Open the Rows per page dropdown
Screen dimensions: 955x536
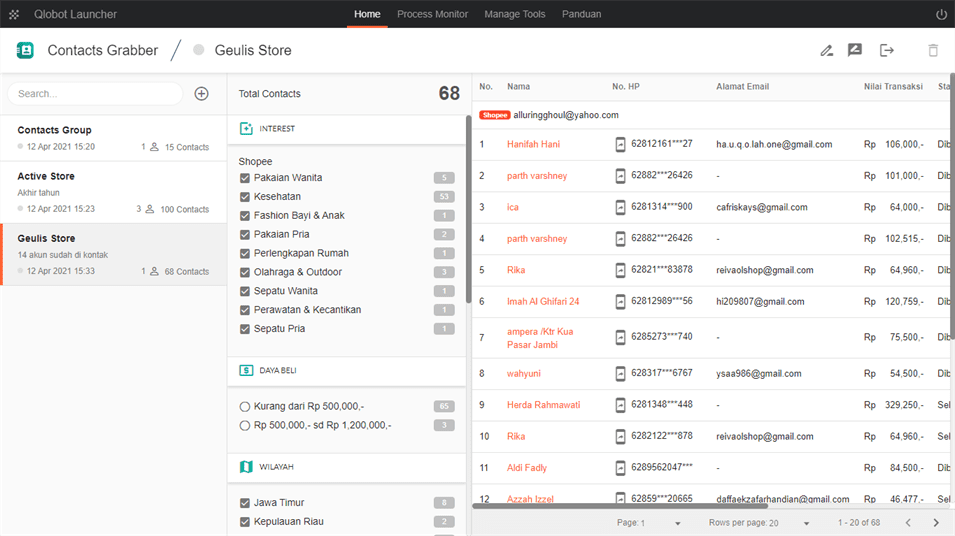(x=759, y=523)
